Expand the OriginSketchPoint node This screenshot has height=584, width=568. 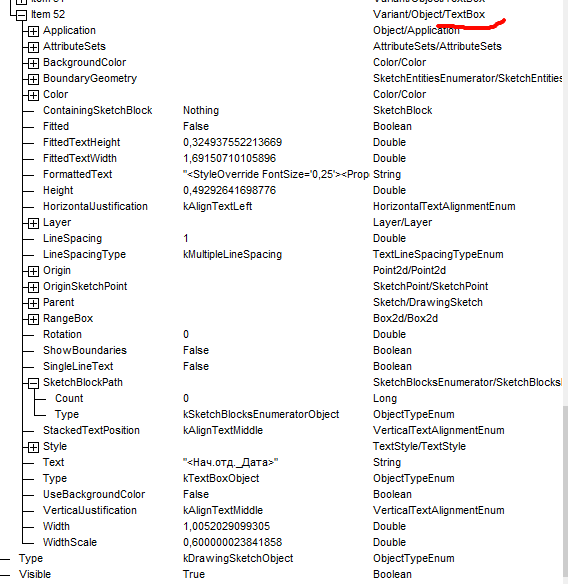(33, 287)
